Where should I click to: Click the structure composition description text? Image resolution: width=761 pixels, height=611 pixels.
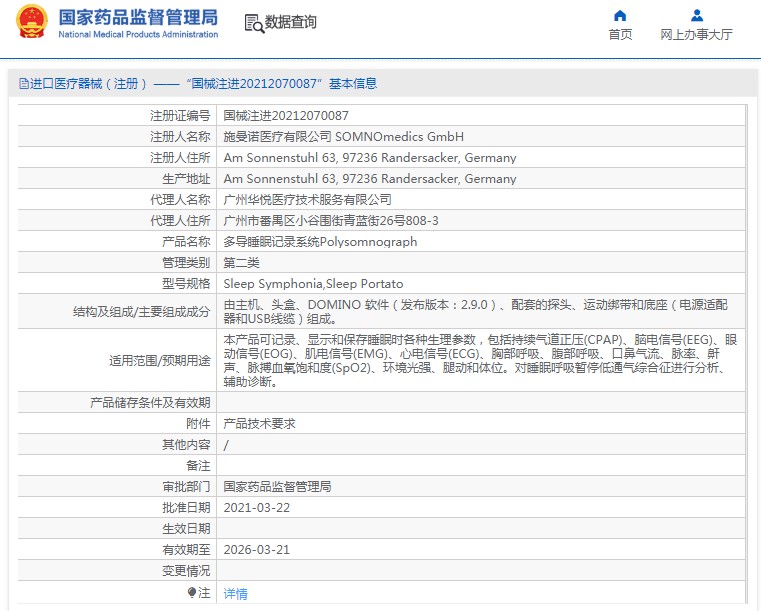(x=476, y=312)
